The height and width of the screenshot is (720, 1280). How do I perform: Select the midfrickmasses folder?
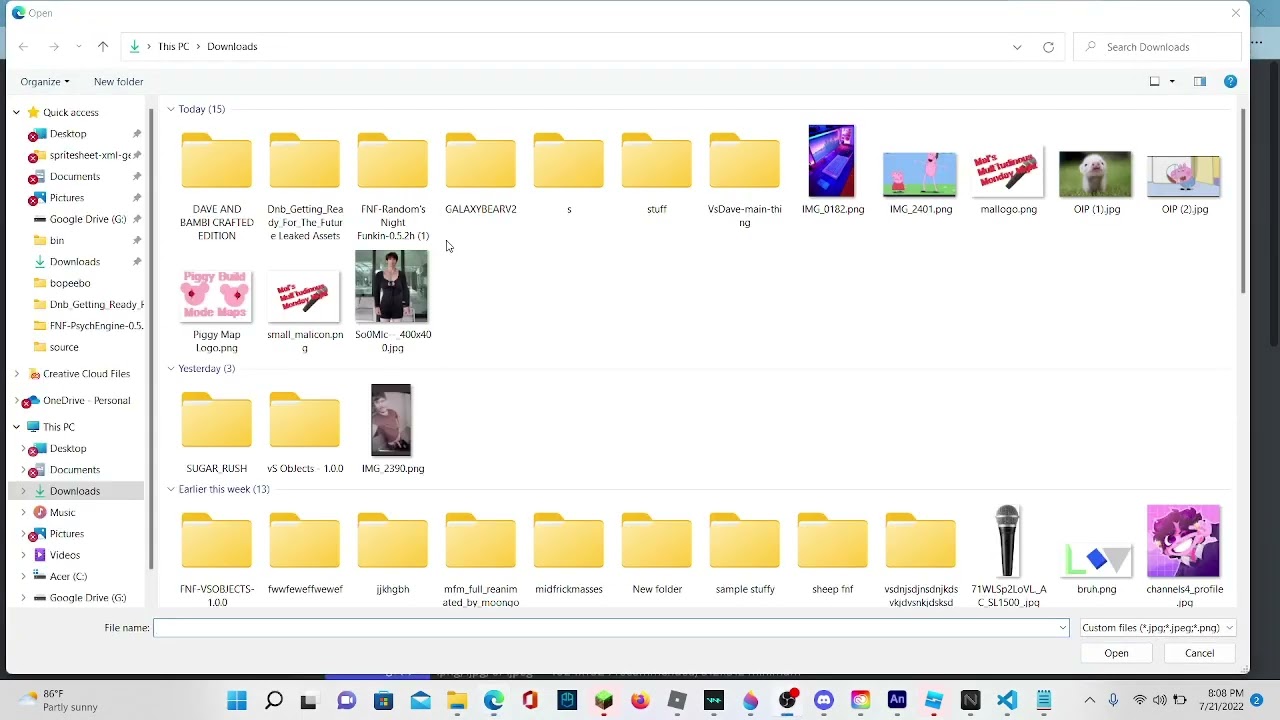click(x=568, y=553)
